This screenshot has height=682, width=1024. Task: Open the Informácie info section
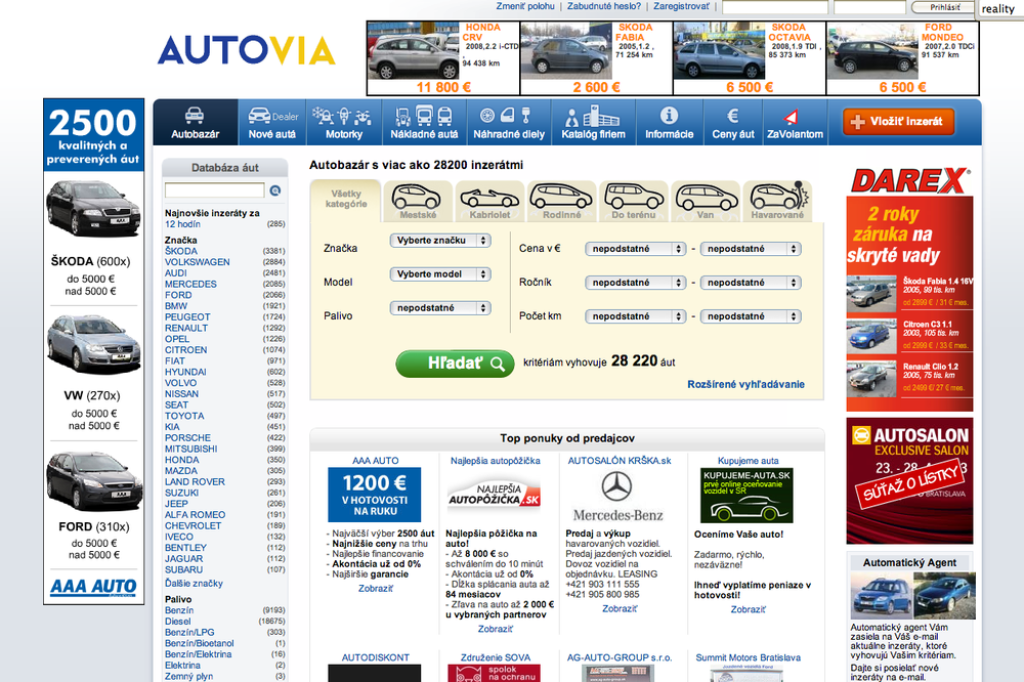click(669, 122)
